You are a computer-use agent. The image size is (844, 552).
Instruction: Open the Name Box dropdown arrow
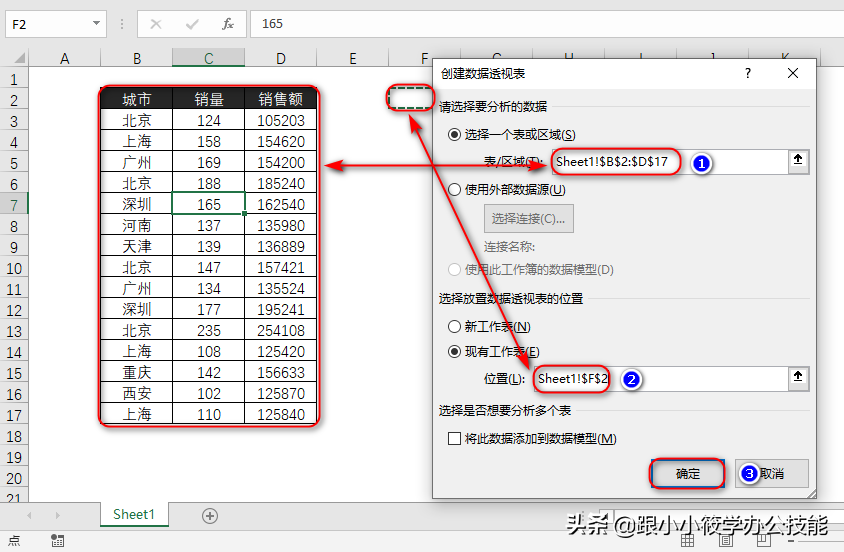pyautogui.click(x=96, y=24)
